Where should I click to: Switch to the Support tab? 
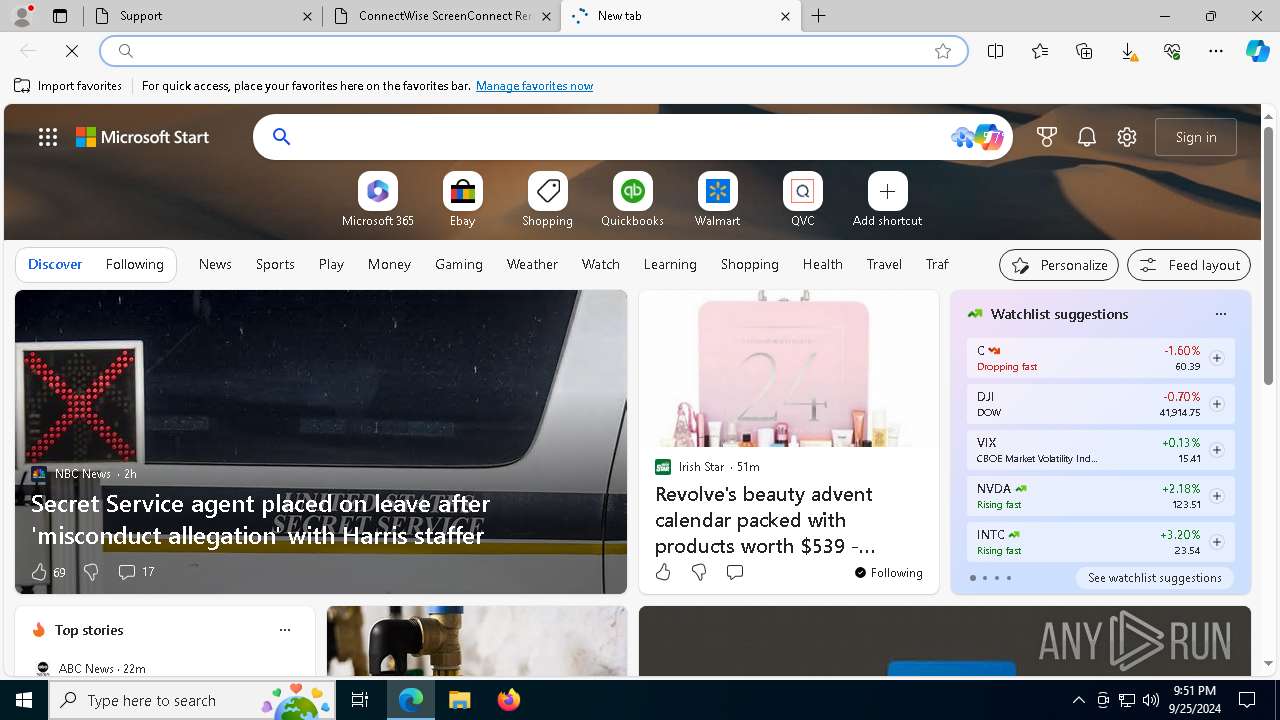[x=203, y=16]
